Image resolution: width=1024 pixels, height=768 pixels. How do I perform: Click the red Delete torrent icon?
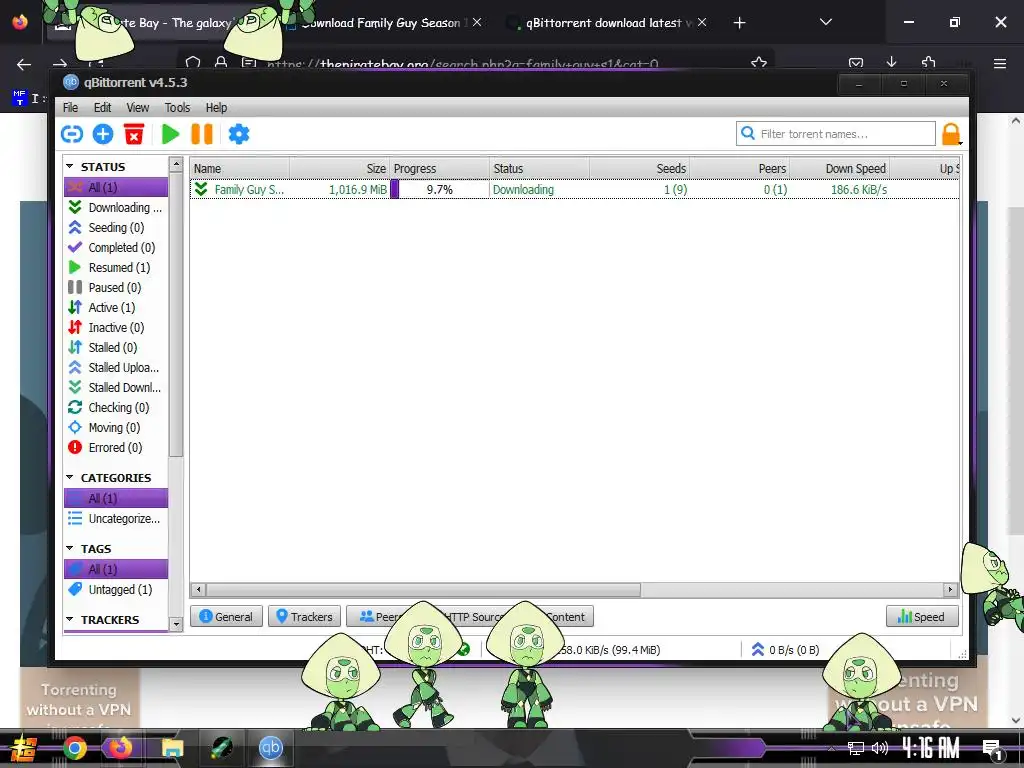(x=134, y=134)
